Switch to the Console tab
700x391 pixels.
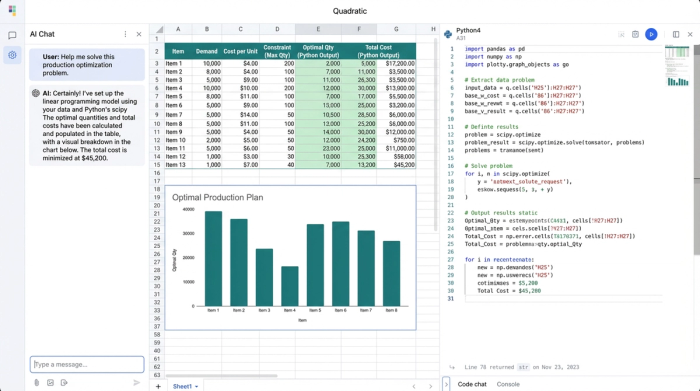click(508, 384)
